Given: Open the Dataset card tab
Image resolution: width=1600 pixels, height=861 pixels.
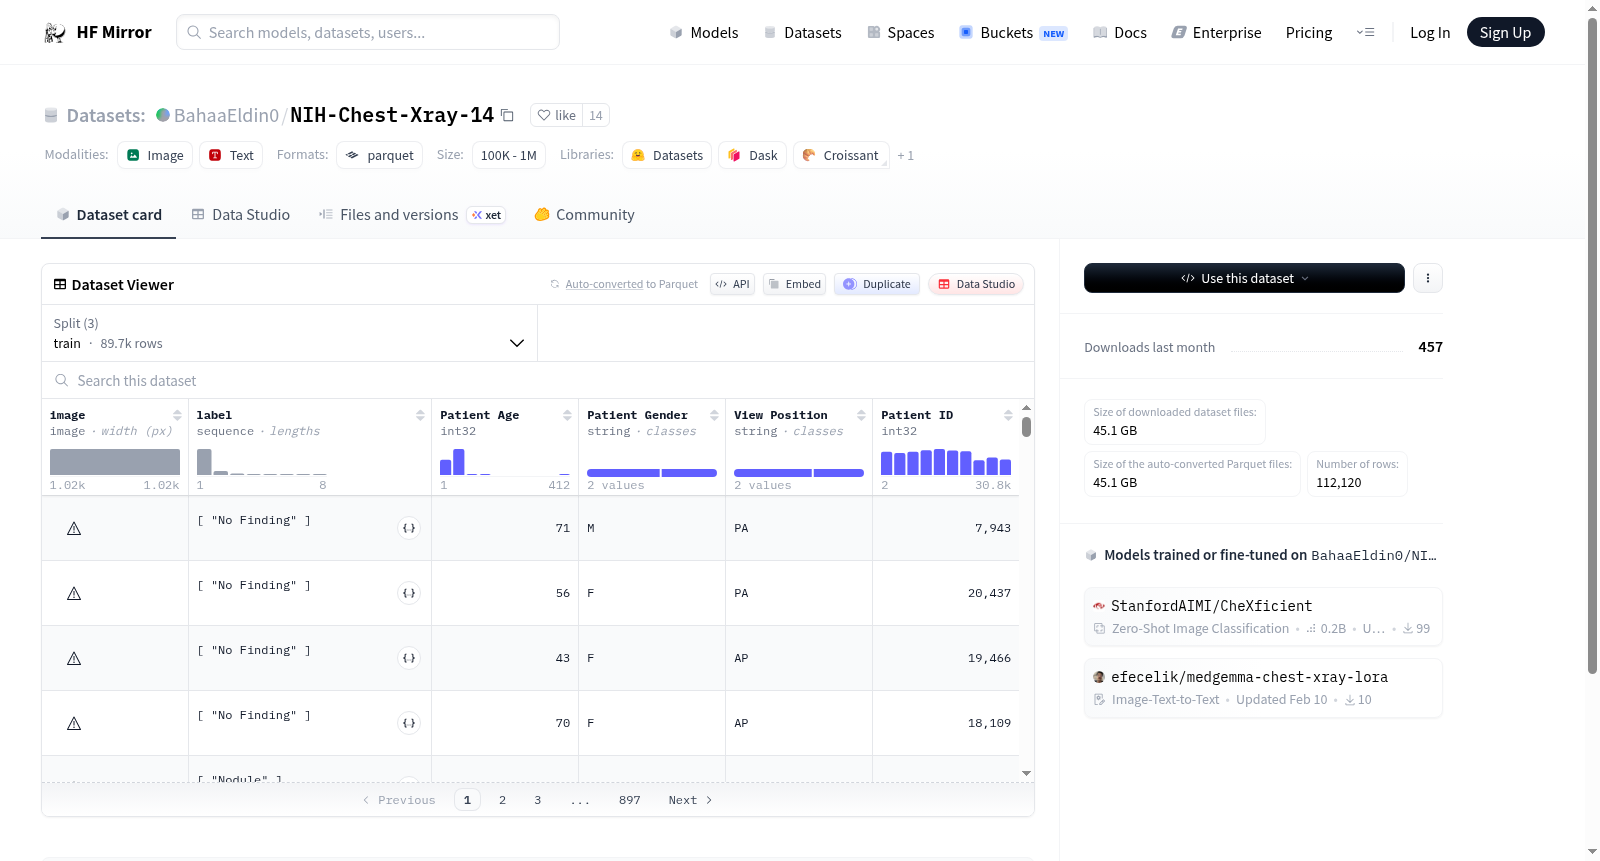Looking at the screenshot, I should pyautogui.click(x=108, y=215).
